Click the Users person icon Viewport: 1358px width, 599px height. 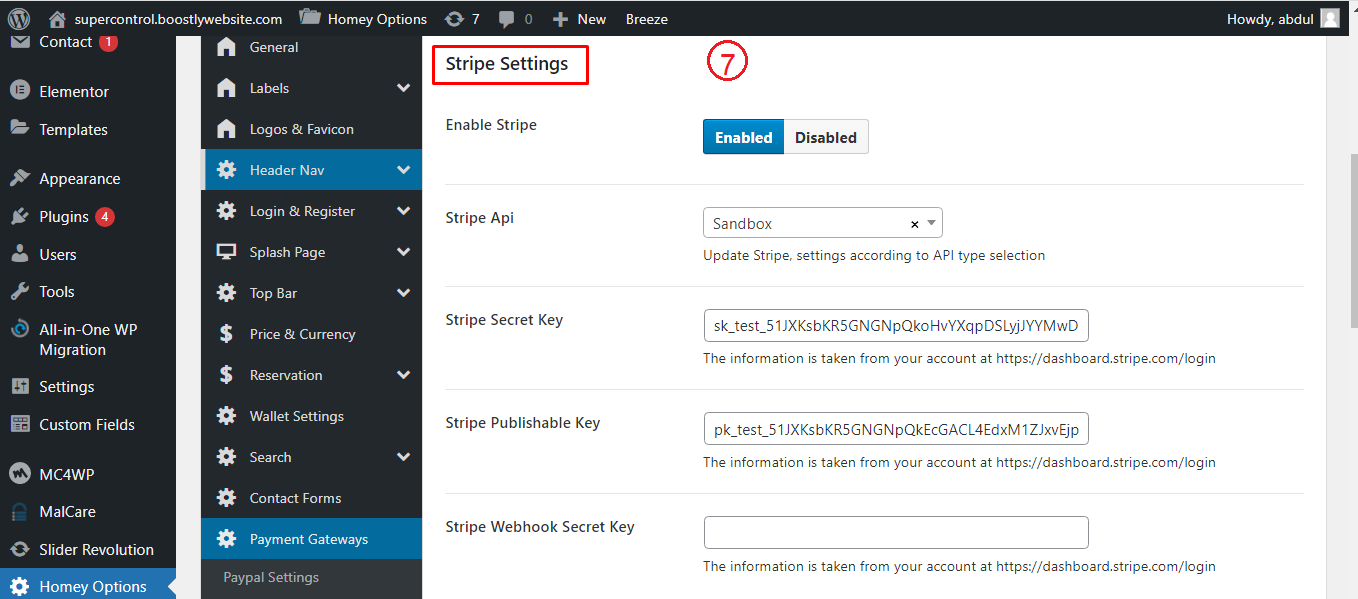coord(19,254)
